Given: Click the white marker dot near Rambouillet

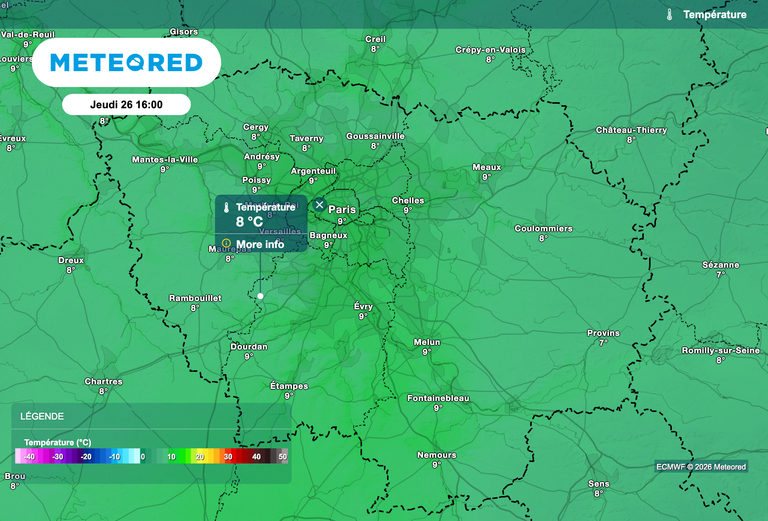Looking at the screenshot, I should (261, 296).
